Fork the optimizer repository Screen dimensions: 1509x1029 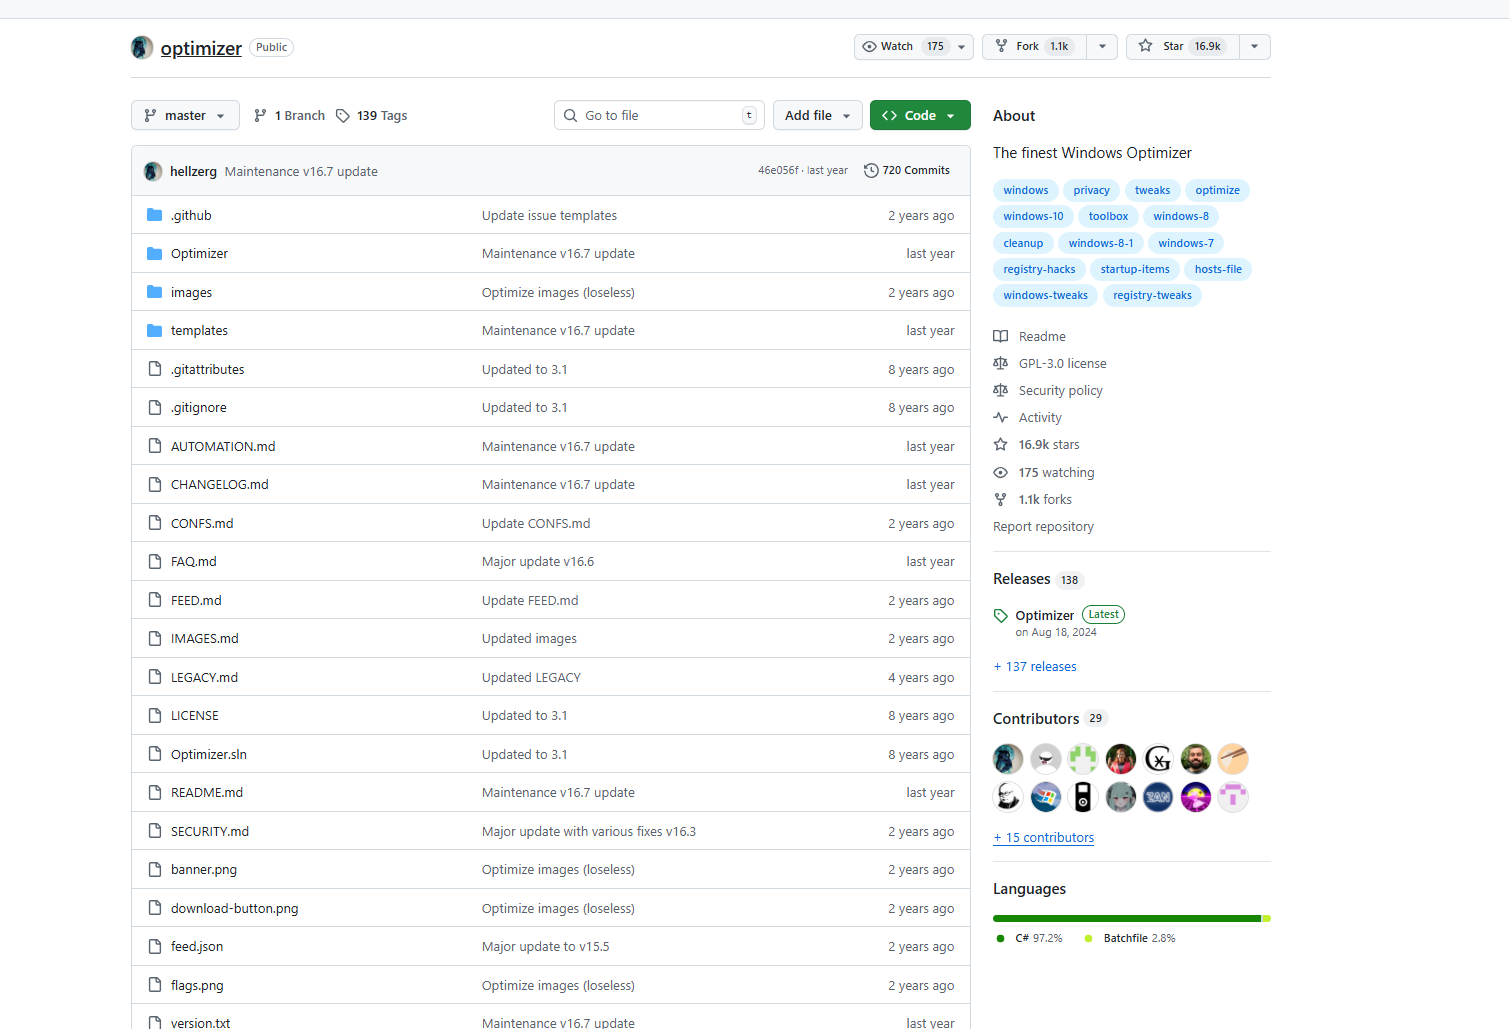click(1035, 47)
